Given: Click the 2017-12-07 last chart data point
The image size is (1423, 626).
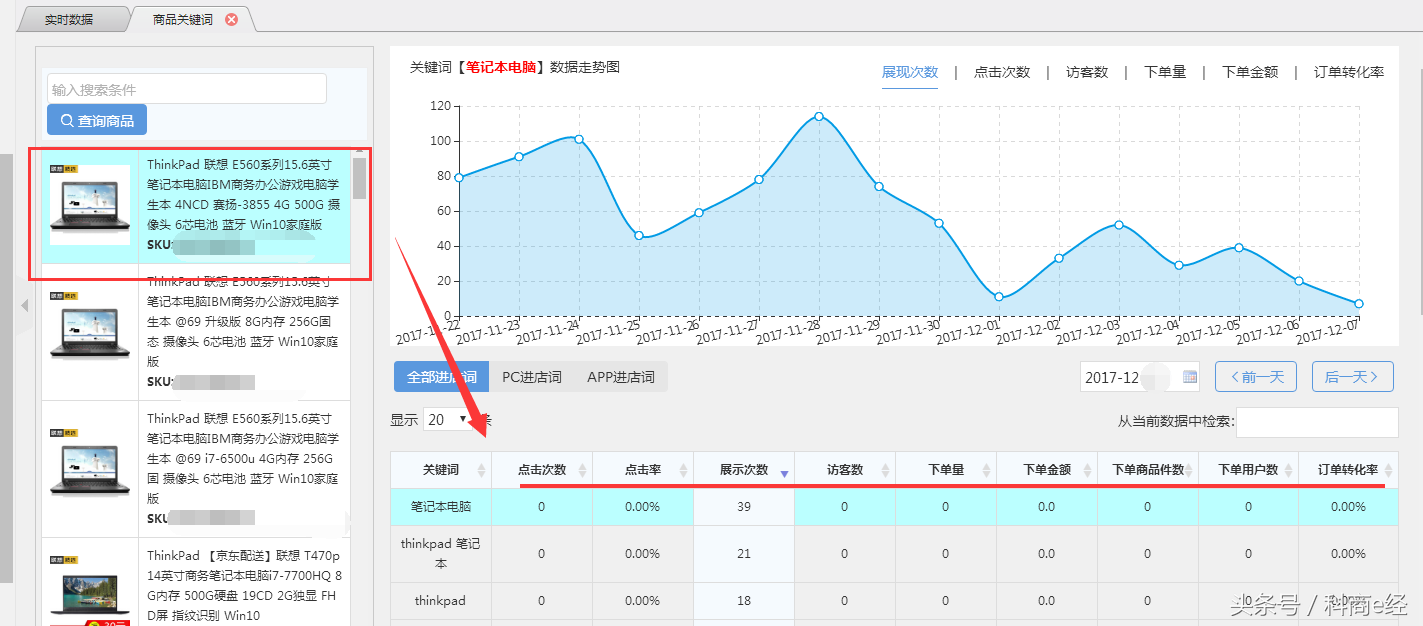Looking at the screenshot, I should [x=1359, y=304].
